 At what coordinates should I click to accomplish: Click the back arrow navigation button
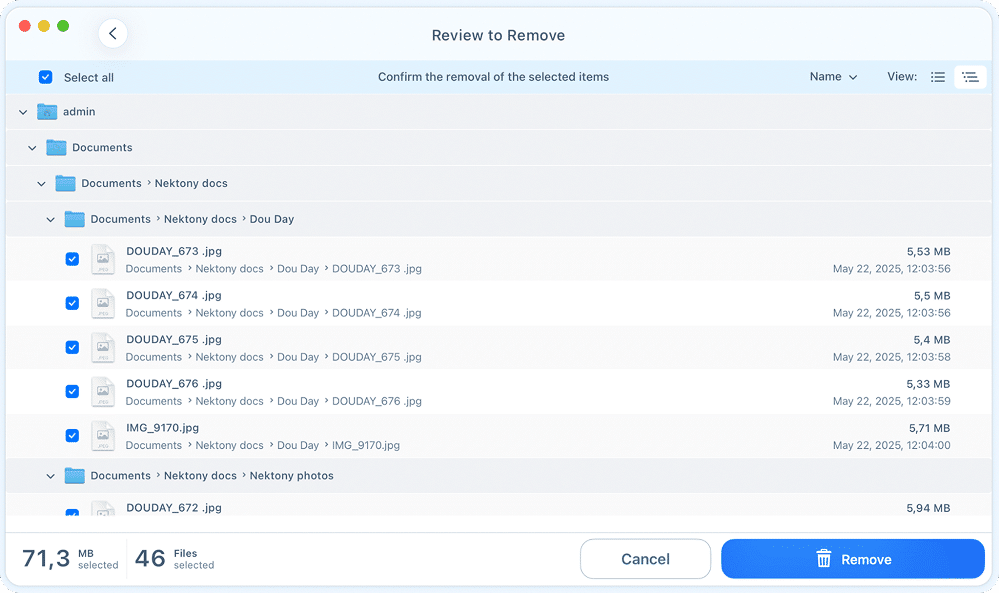(112, 33)
